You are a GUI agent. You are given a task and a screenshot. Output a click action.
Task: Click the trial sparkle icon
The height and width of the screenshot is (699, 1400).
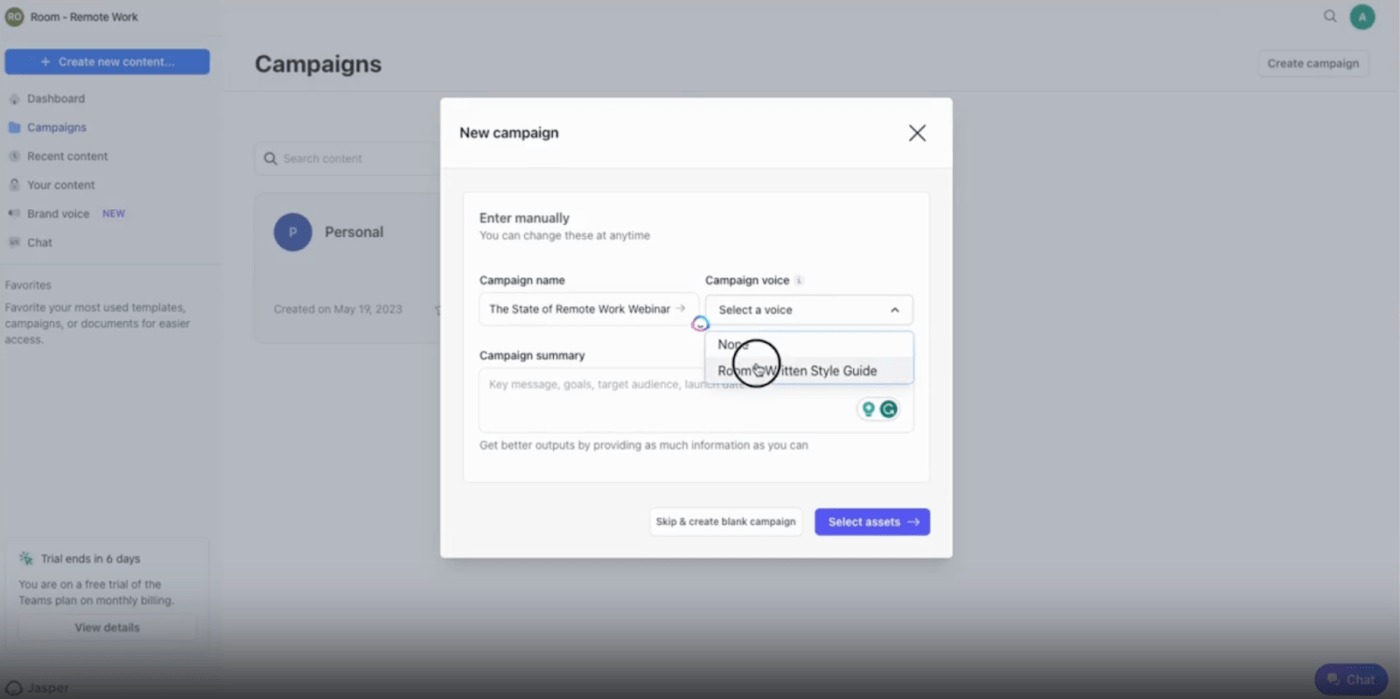[26, 559]
